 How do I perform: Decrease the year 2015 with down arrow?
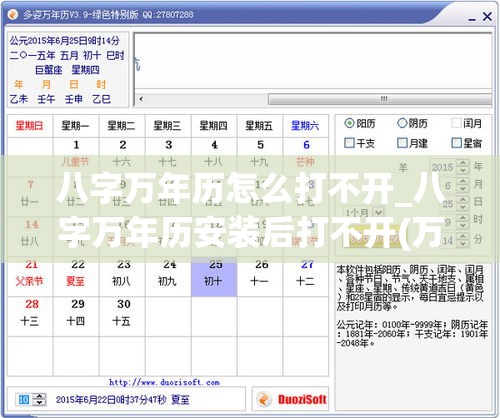click(x=462, y=170)
